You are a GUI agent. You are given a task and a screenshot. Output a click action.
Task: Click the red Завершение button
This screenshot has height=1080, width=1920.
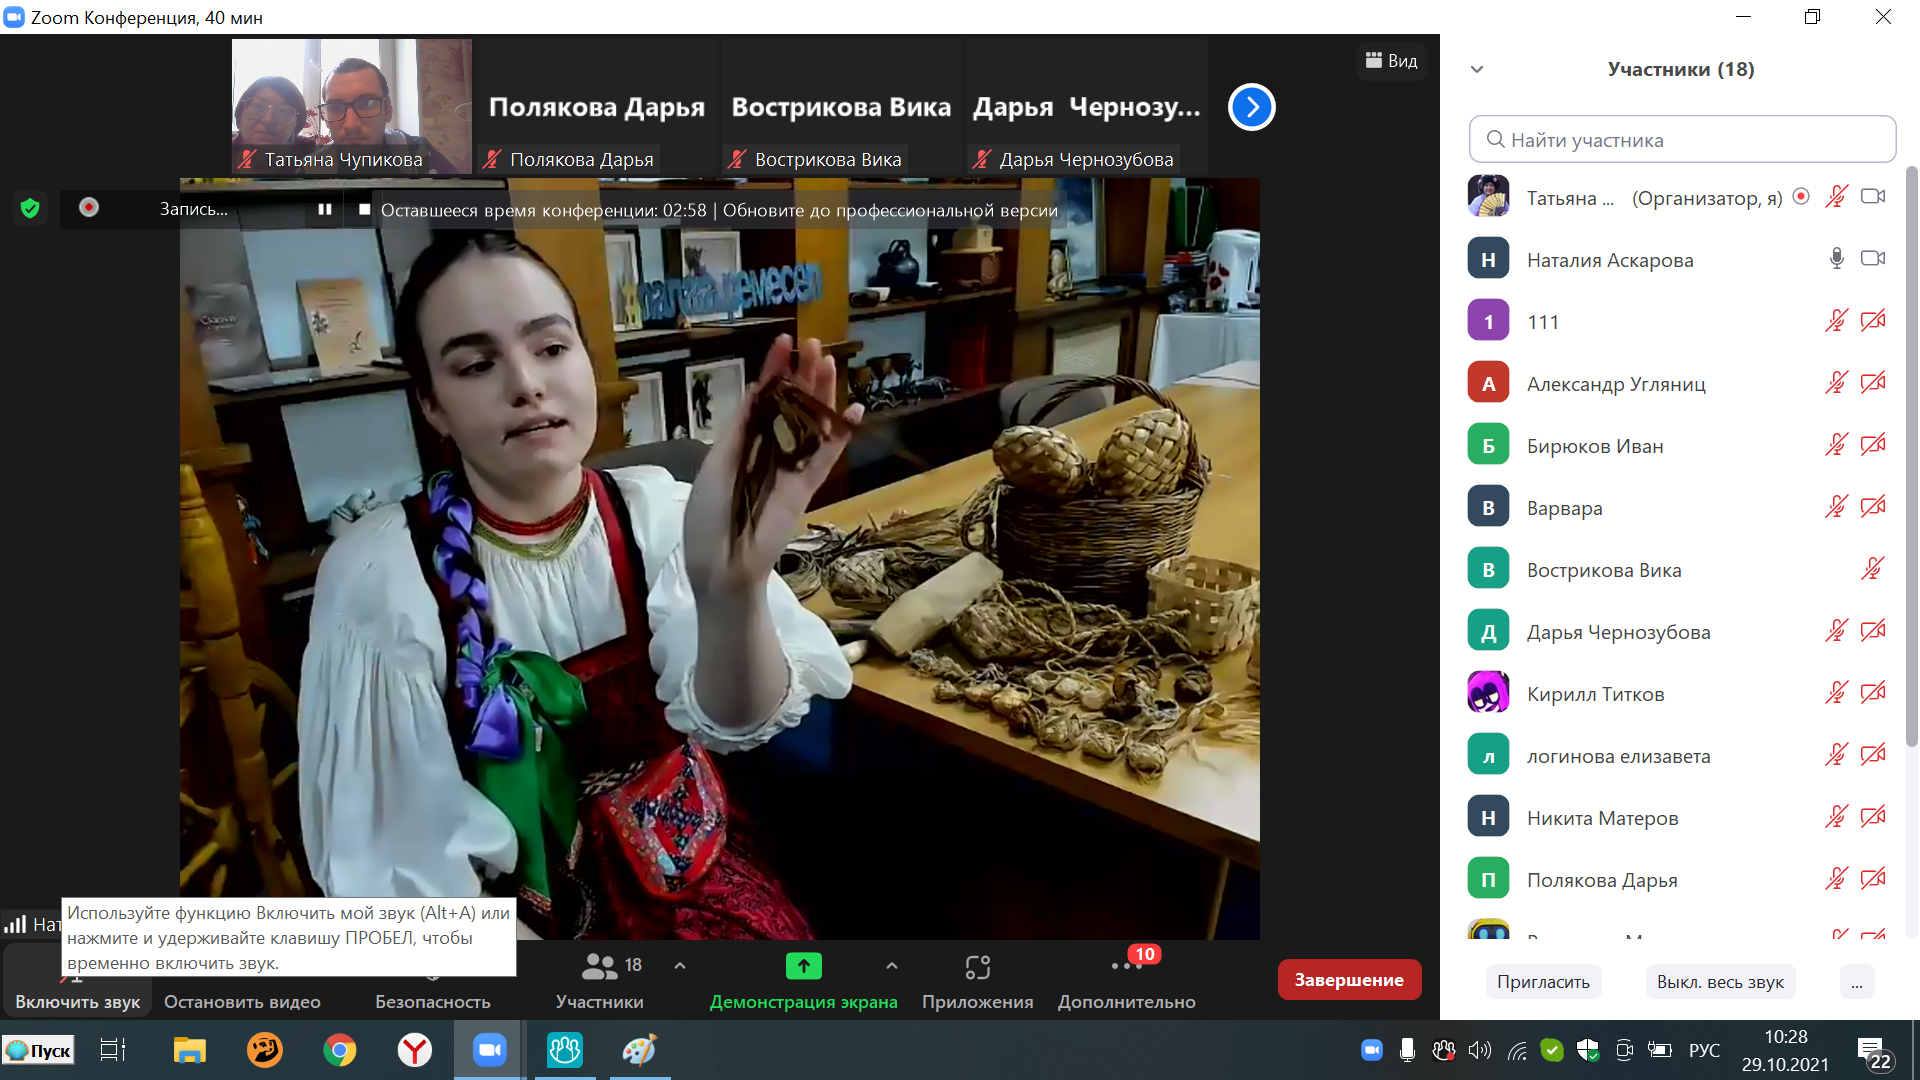pos(1349,980)
